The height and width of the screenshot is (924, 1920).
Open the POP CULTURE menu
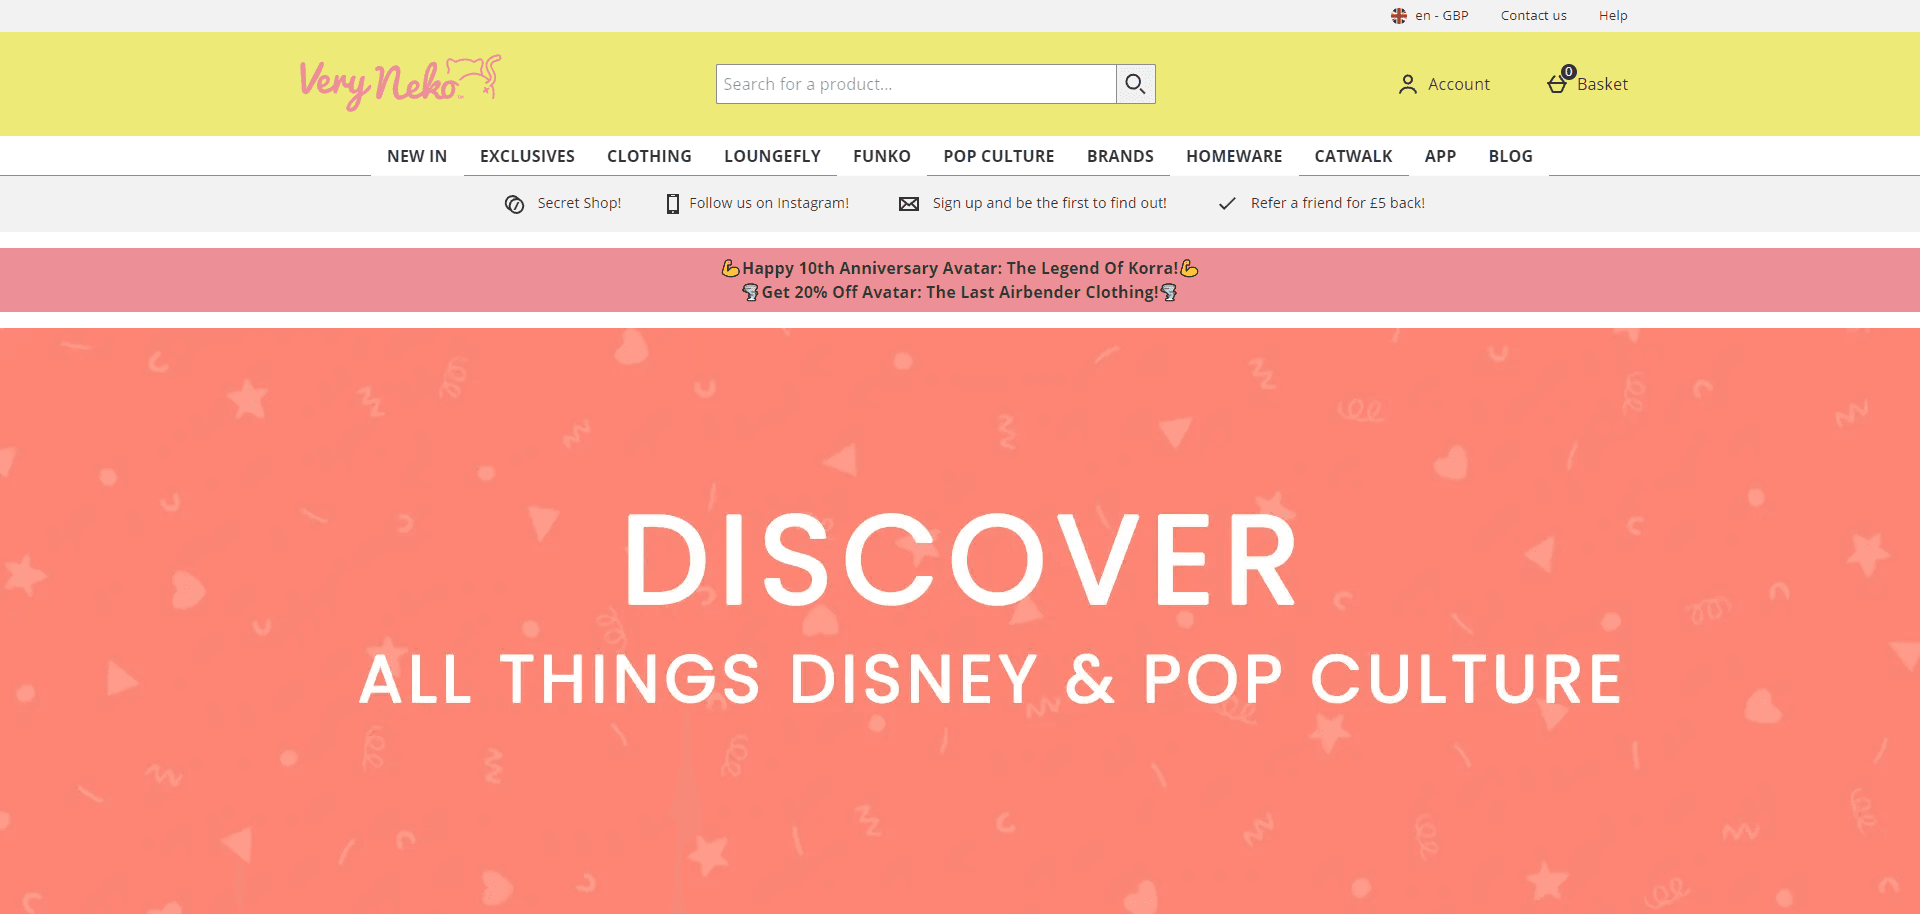(x=999, y=156)
